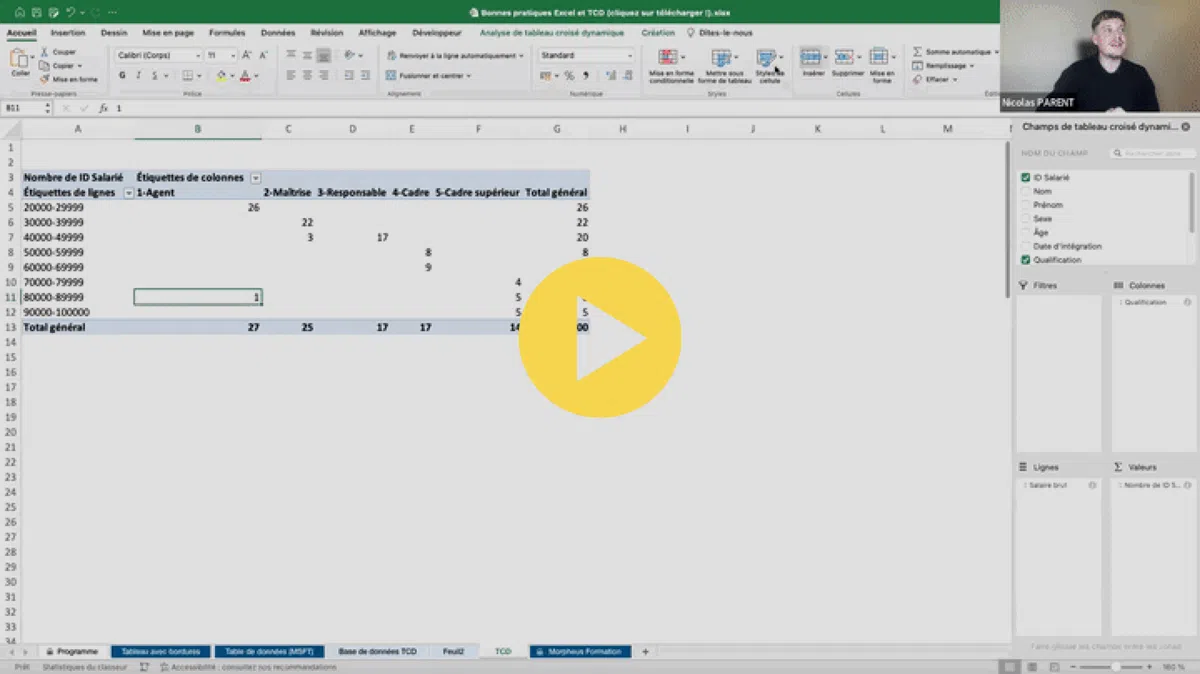Check the Âge field checkbox

[1025, 232]
